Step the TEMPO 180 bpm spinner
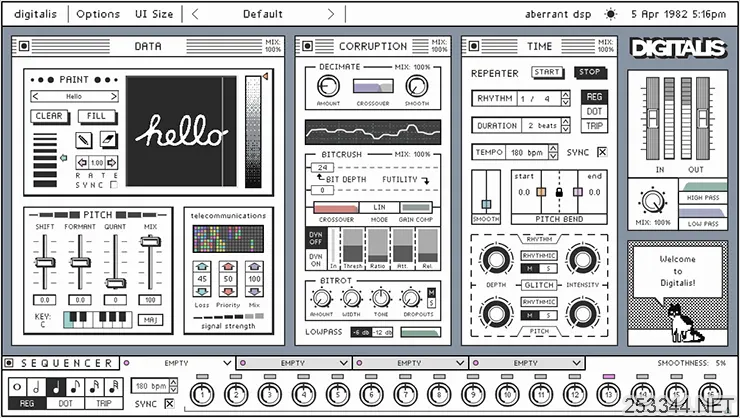740x418 pixels. click(x=553, y=152)
